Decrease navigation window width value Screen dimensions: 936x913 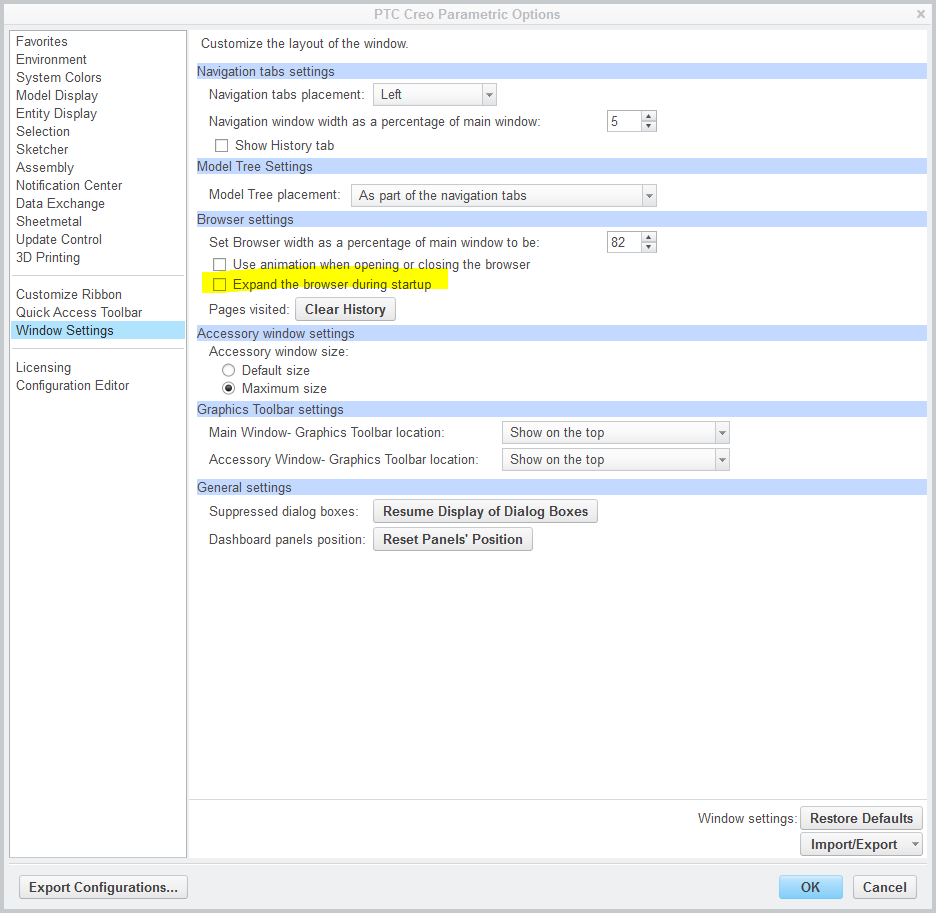[649, 127]
